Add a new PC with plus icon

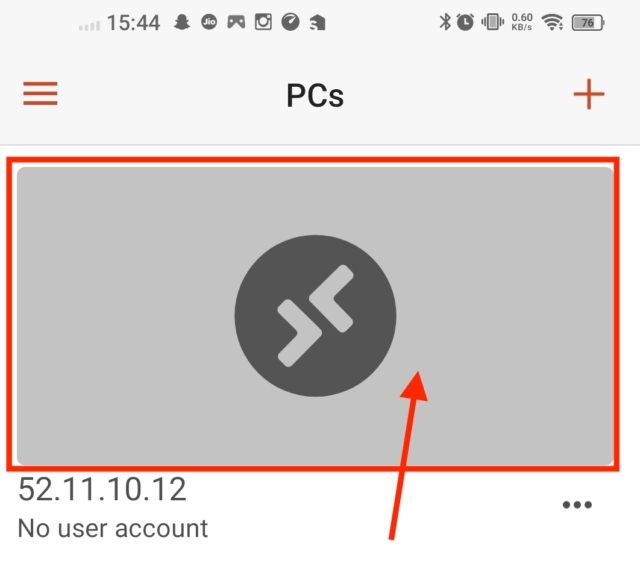pyautogui.click(x=589, y=94)
